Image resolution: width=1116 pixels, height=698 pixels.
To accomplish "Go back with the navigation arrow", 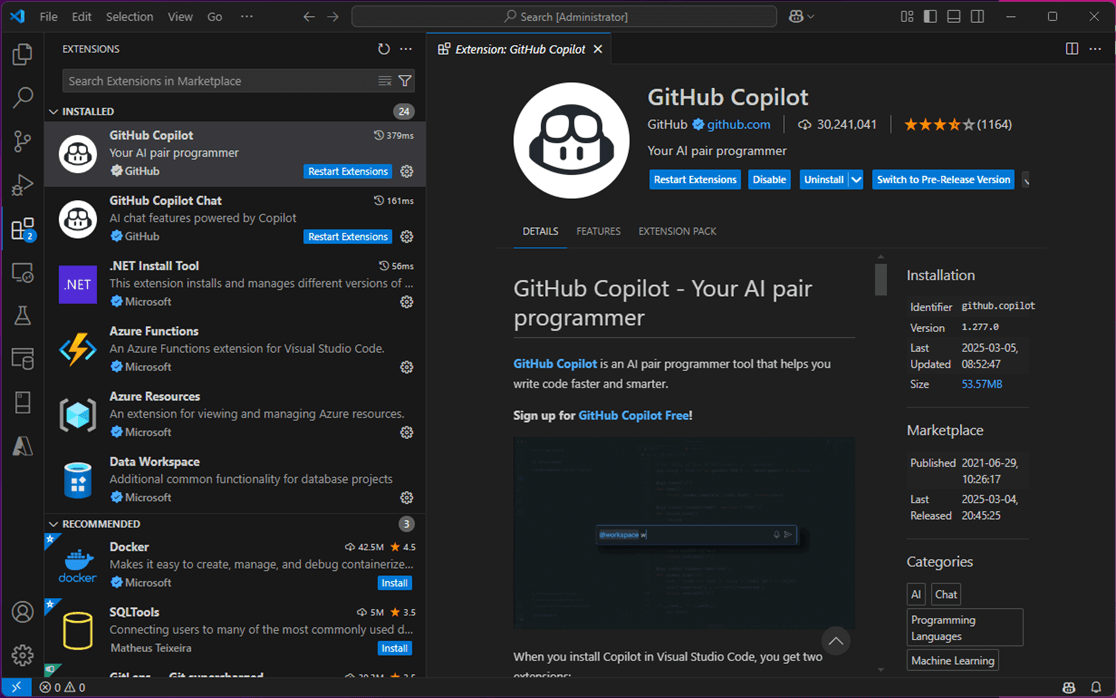I will [309, 16].
